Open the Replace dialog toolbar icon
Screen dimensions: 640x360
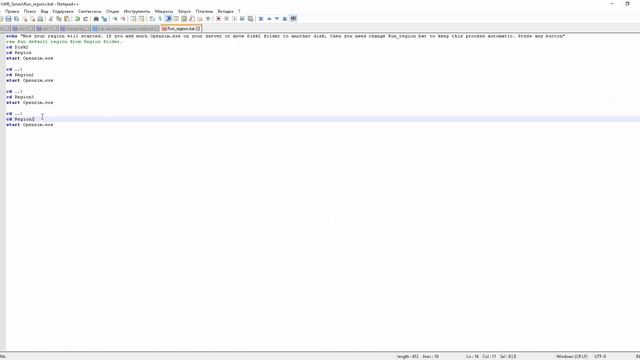[104, 19]
